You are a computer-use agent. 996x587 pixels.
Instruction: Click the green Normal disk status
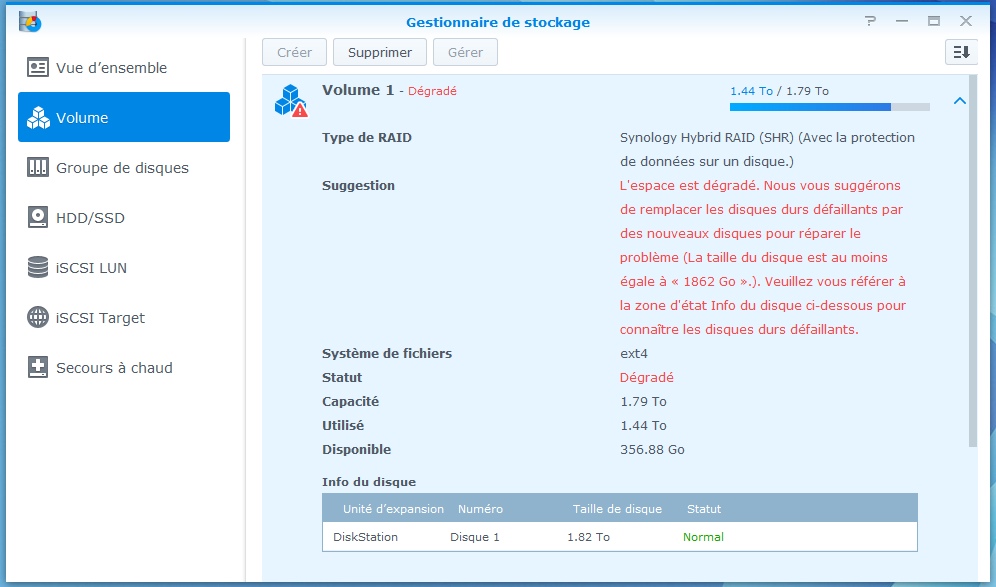click(703, 537)
